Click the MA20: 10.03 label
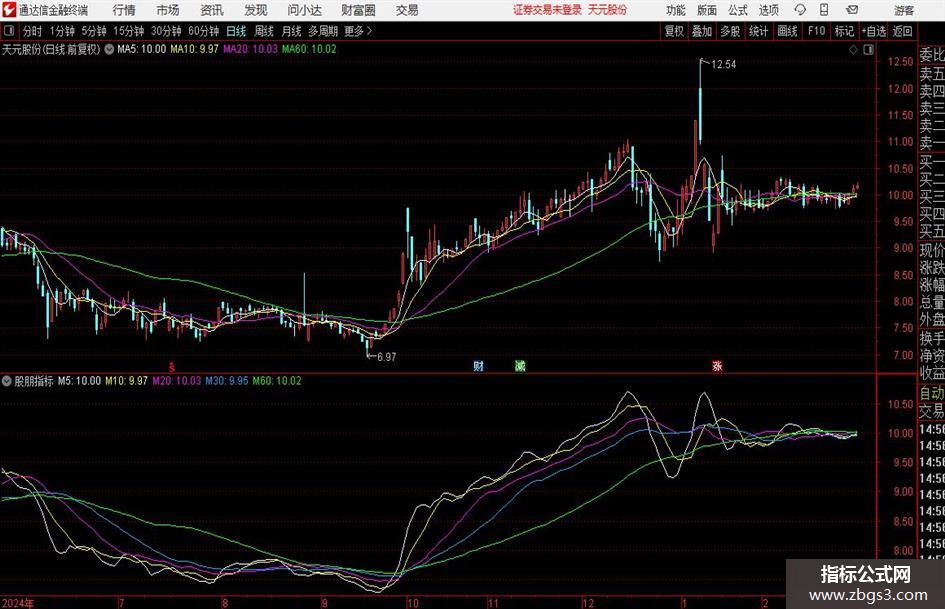Viewport: 945px width, 609px height. [x=250, y=49]
